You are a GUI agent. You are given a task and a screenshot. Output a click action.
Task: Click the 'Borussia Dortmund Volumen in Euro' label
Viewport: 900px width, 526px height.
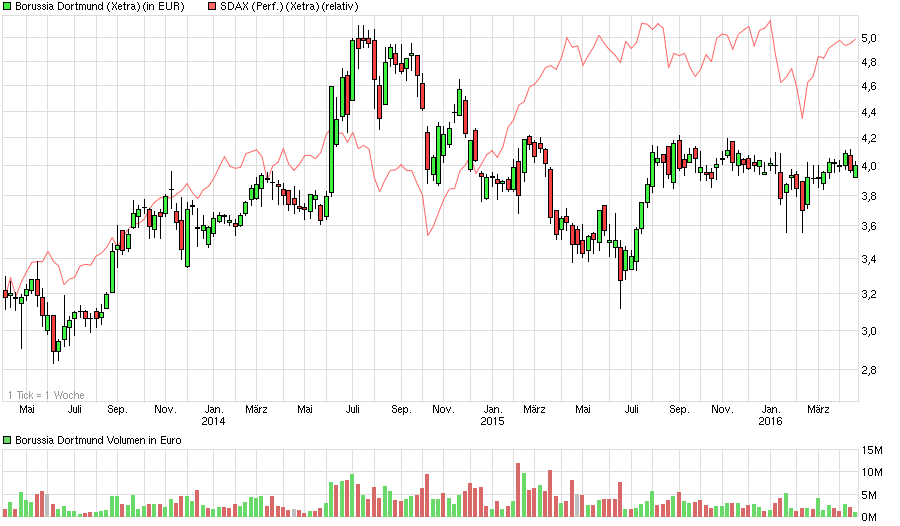[x=98, y=440]
